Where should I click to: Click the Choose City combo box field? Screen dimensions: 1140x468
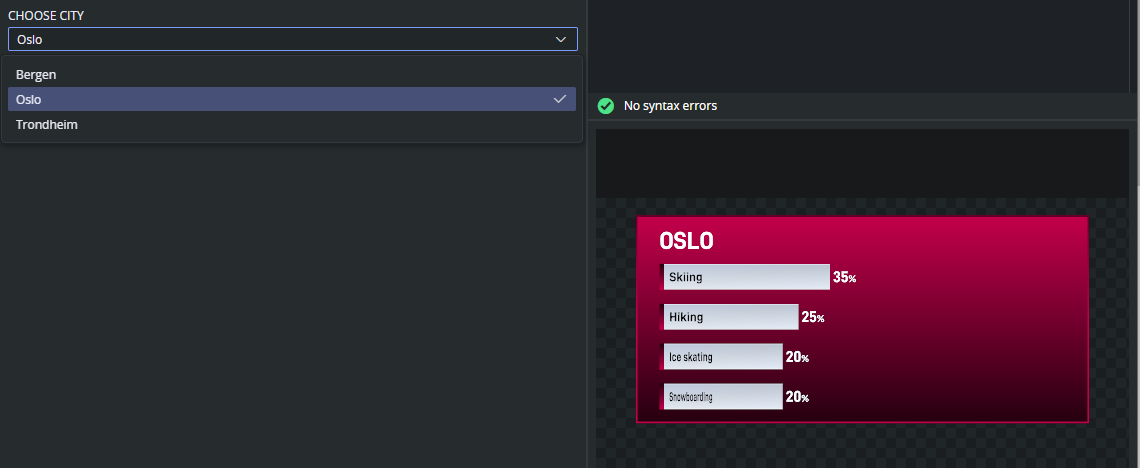coord(280,39)
